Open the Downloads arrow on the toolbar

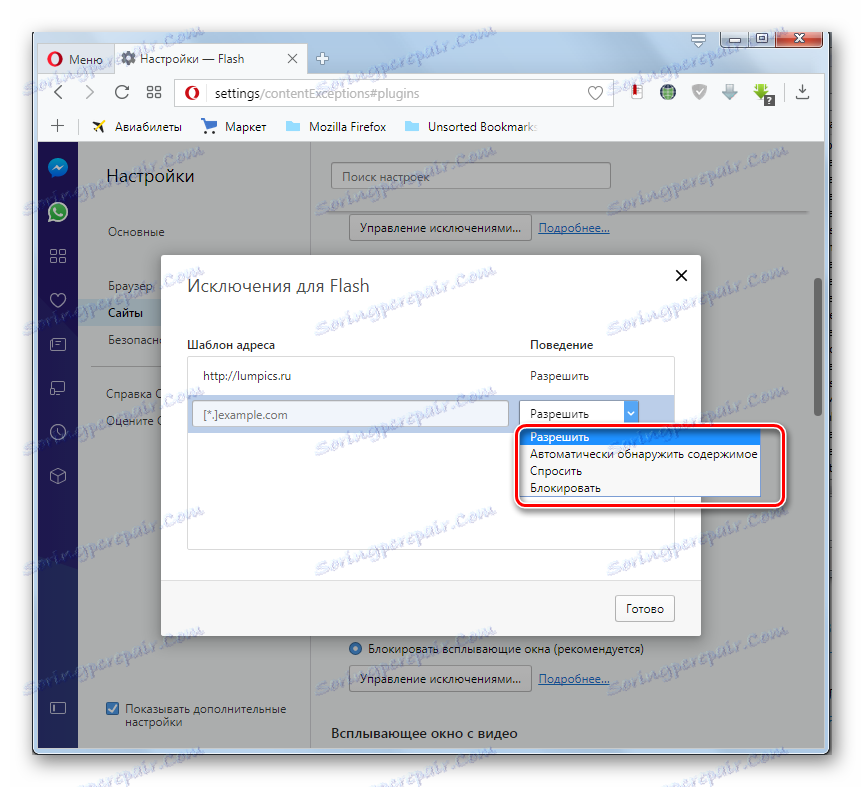click(x=802, y=92)
